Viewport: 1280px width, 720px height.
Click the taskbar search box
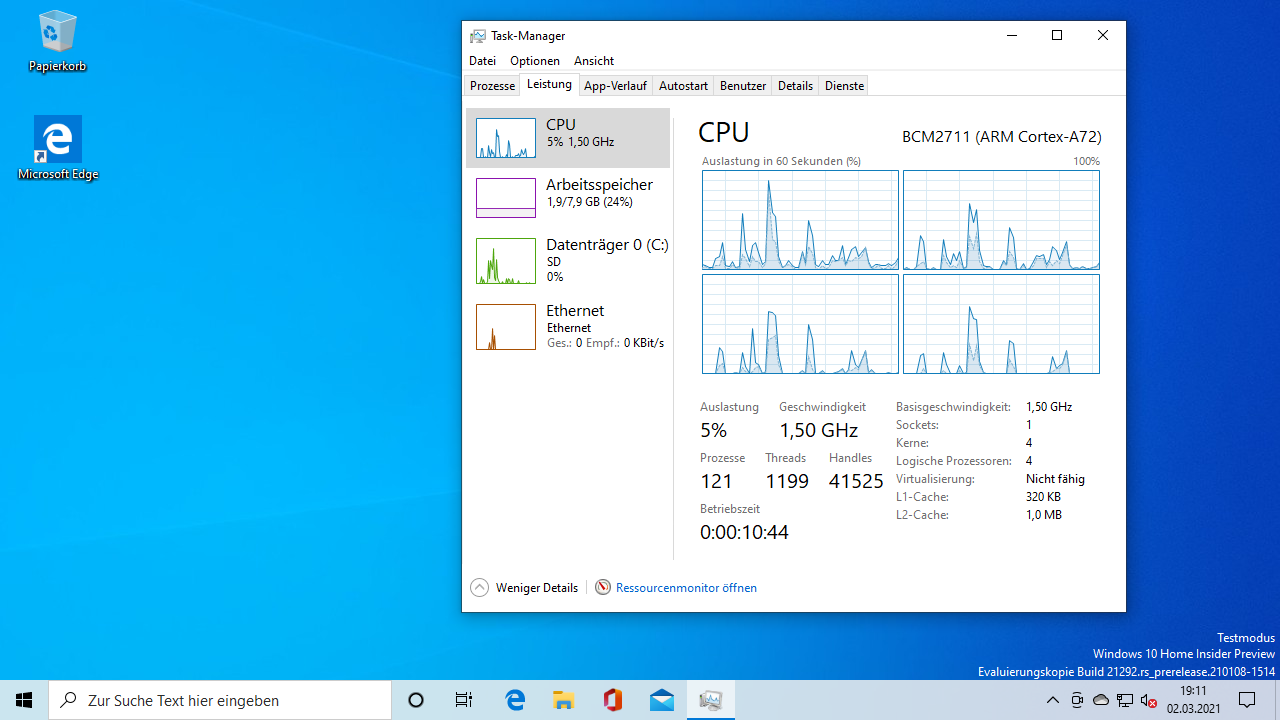point(220,700)
